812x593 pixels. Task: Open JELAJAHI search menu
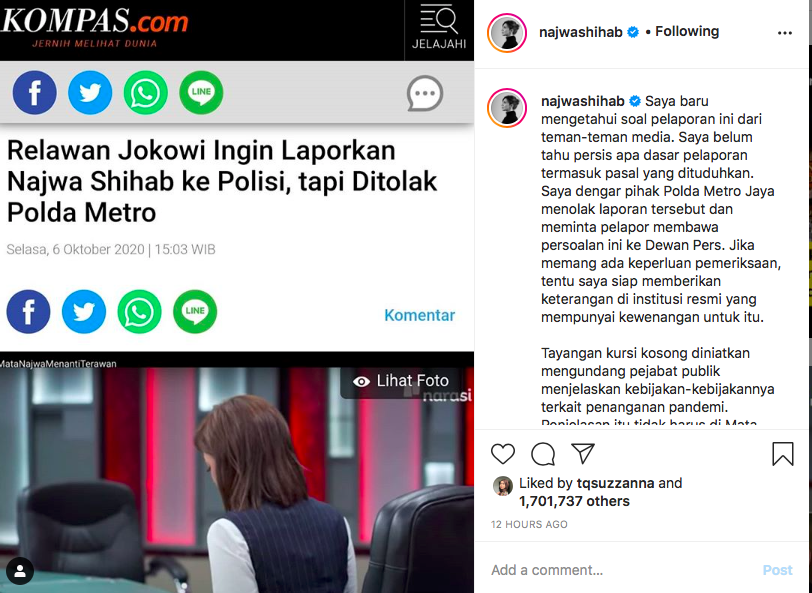coord(439,28)
